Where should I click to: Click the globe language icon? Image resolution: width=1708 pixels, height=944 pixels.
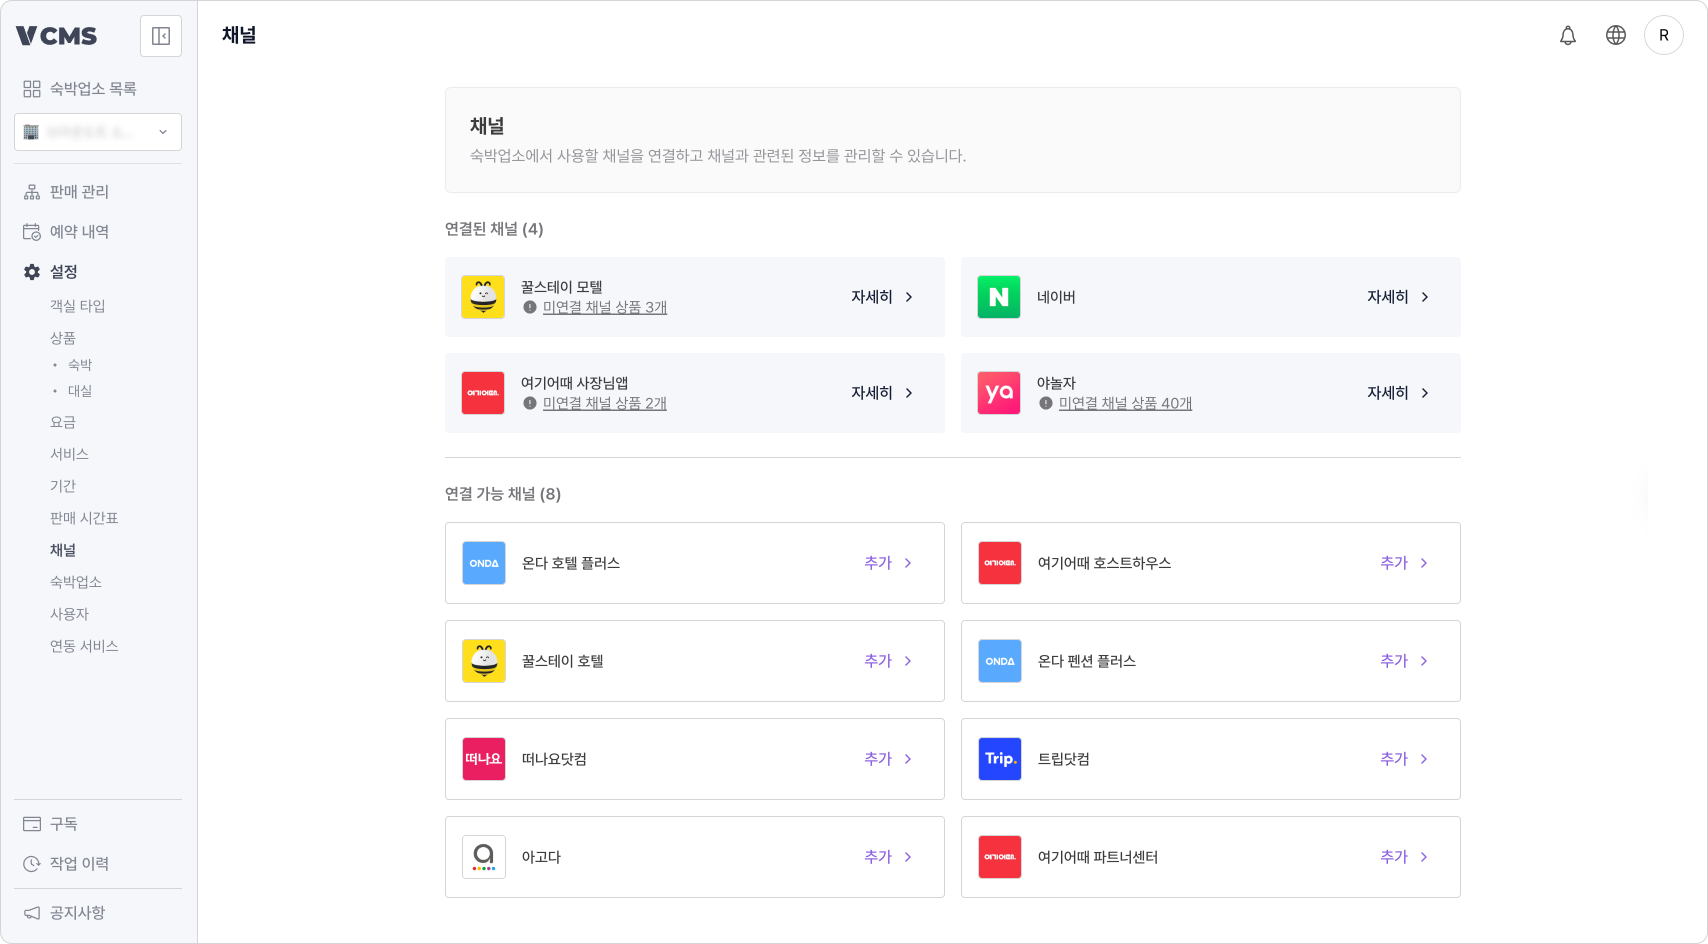[1616, 35]
